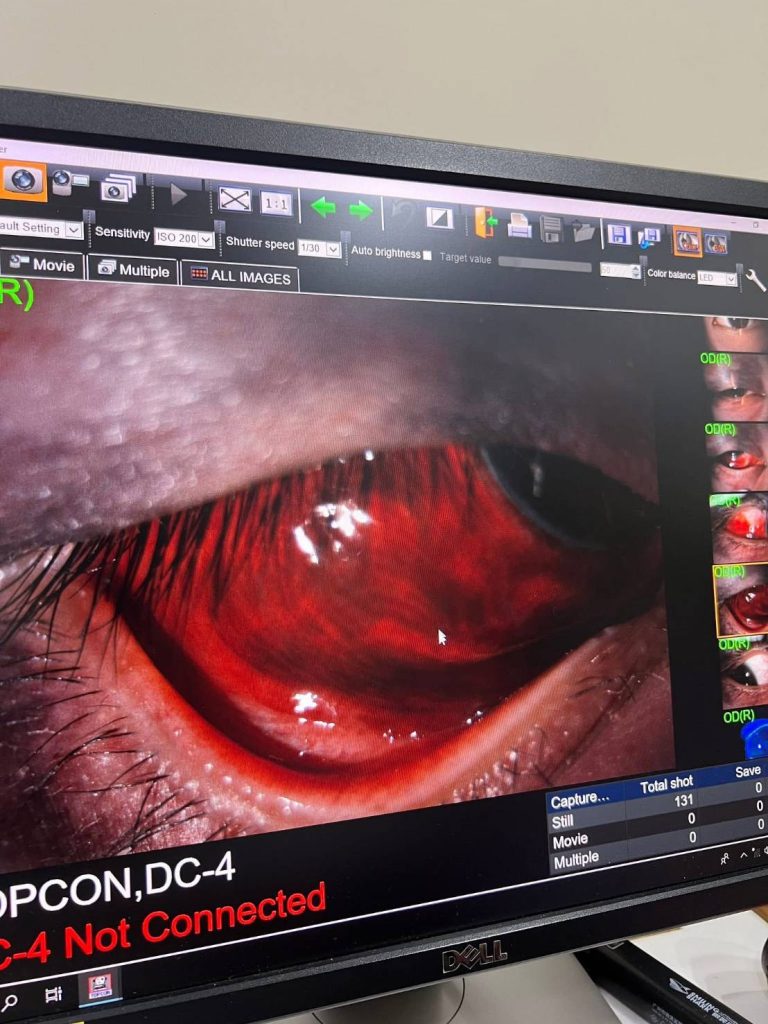This screenshot has height=1024, width=768.
Task: Click the blue floppy disk save icon
Action: (x=618, y=235)
